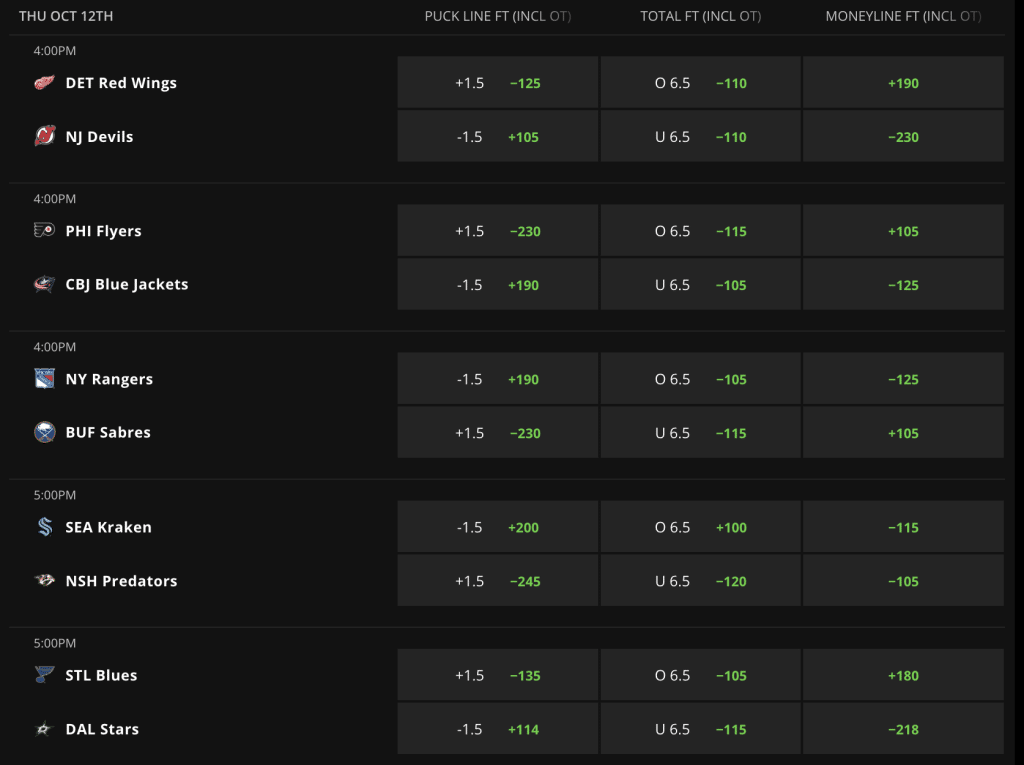This screenshot has height=765, width=1024.
Task: Click the Columbus Blue Jackets logo
Action: point(44,284)
